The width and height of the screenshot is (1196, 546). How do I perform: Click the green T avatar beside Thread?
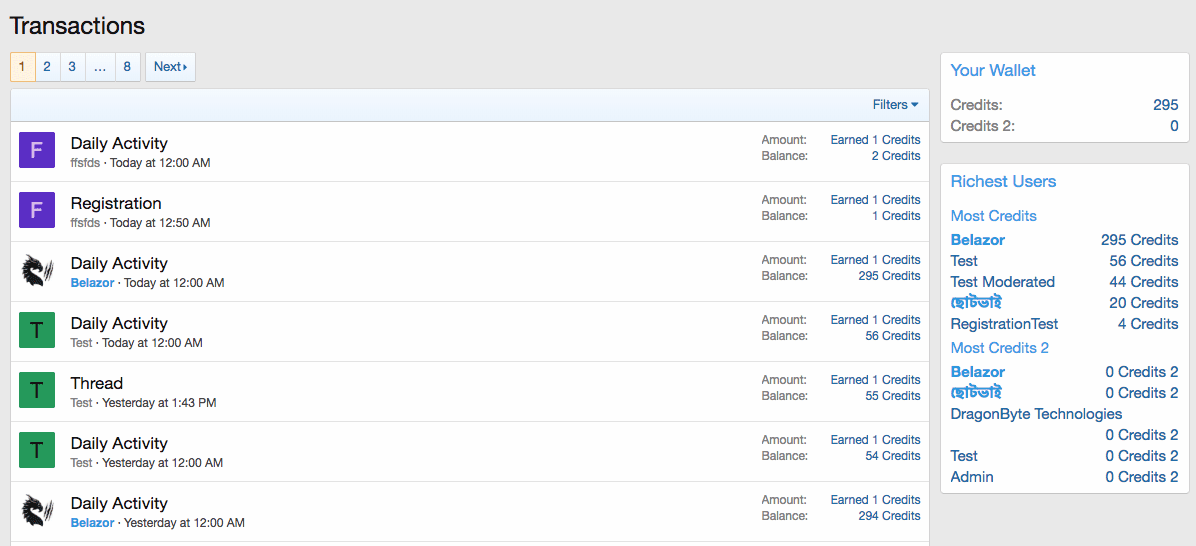(37, 391)
